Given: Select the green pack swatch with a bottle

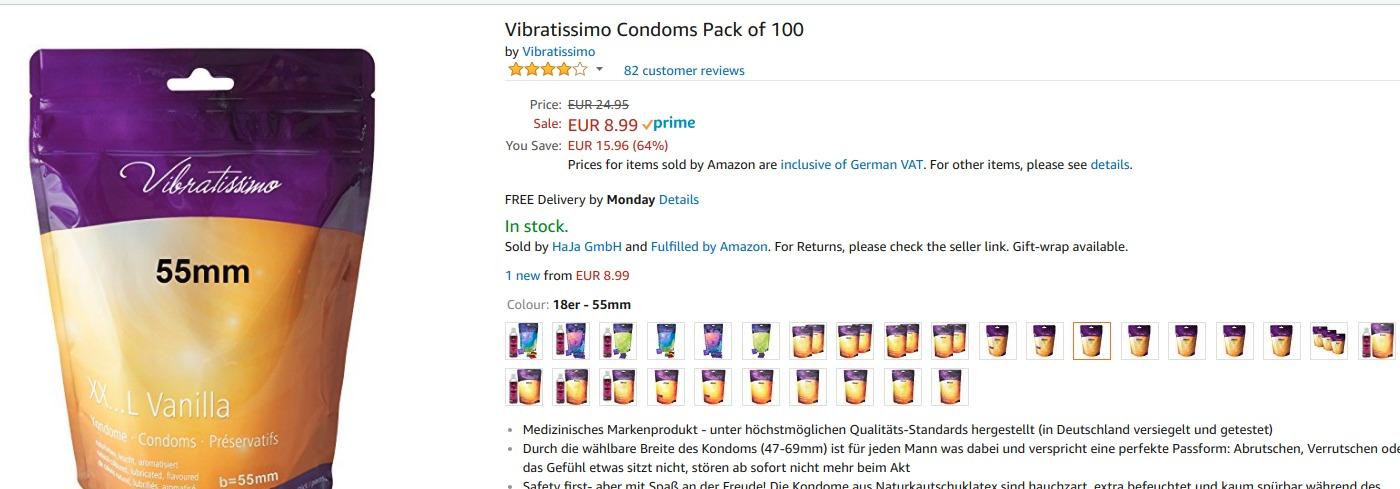Looking at the screenshot, I should click(618, 341).
